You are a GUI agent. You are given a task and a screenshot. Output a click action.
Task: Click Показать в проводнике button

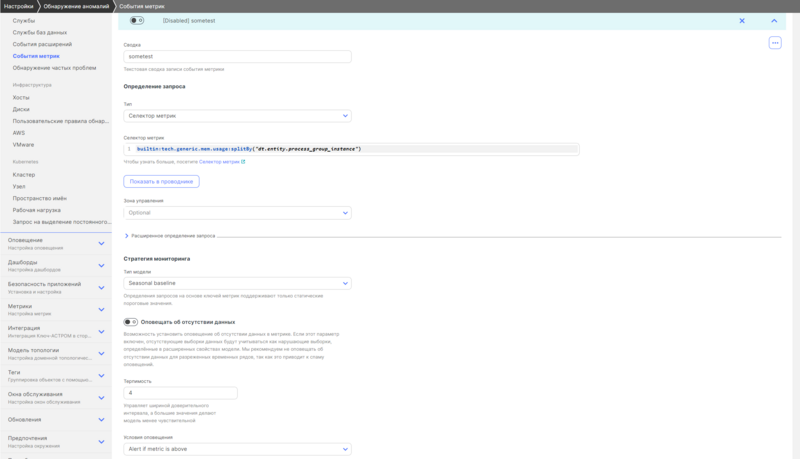click(x=161, y=182)
